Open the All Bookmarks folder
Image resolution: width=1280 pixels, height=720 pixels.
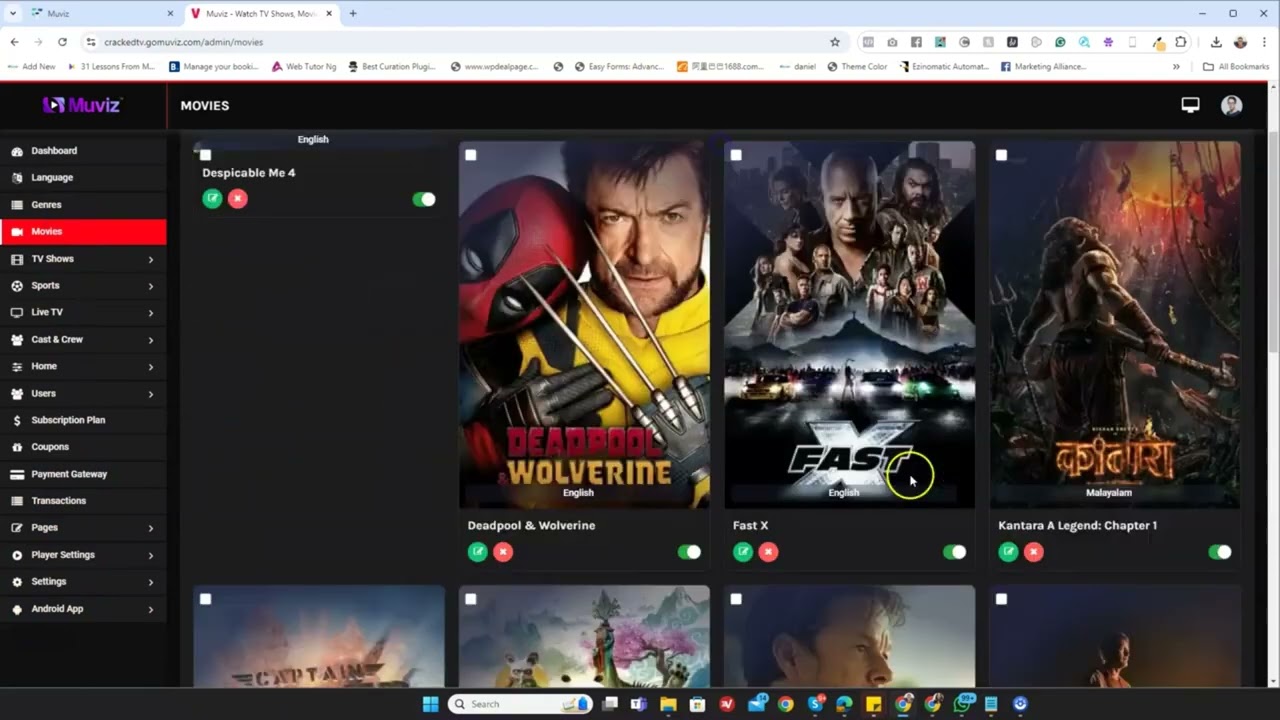click(1236, 67)
